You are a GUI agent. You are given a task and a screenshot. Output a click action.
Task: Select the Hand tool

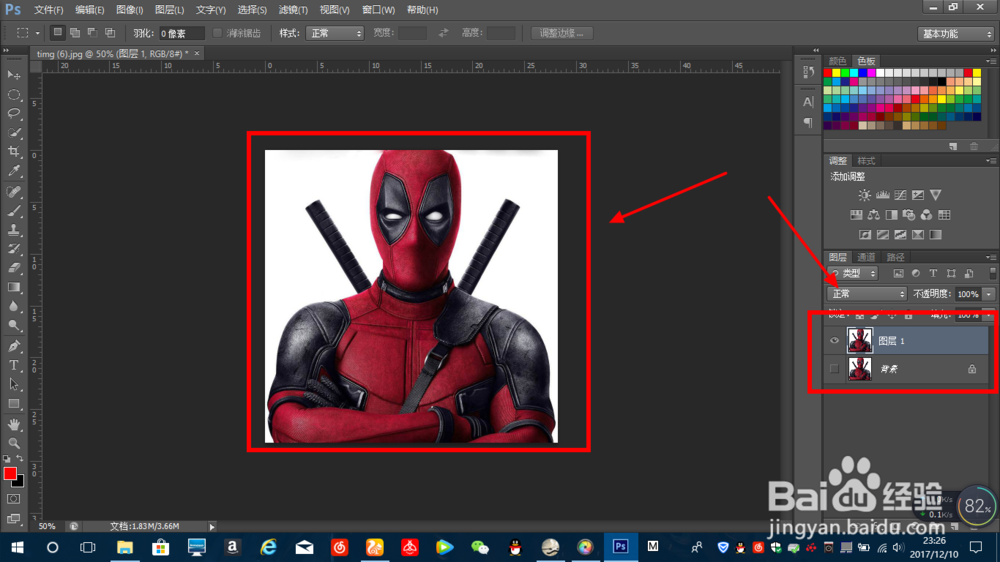click(x=14, y=423)
